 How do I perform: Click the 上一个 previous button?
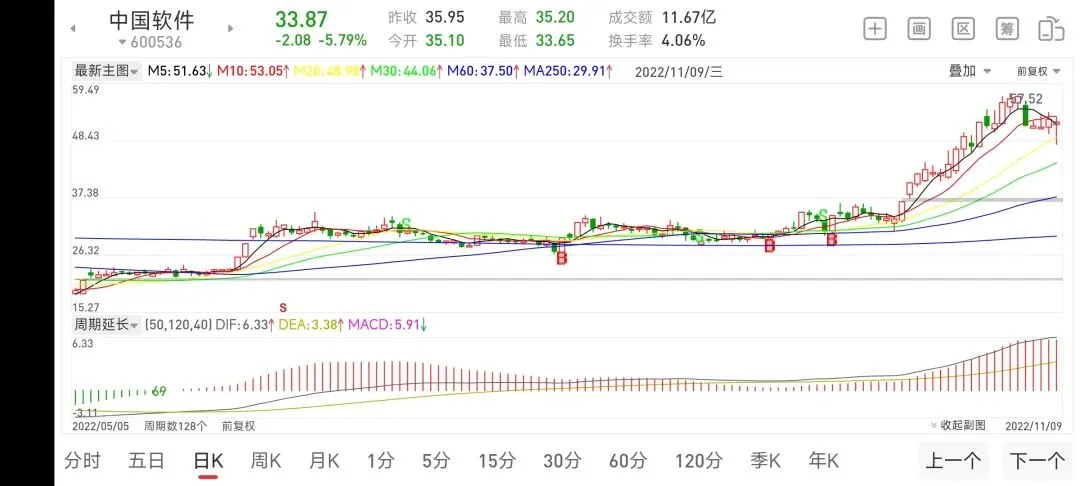953,461
